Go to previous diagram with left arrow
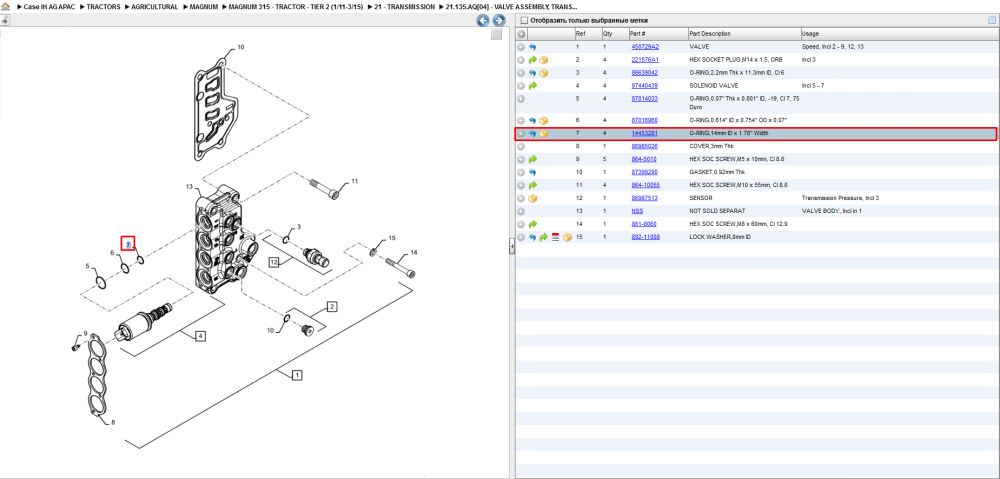The height and width of the screenshot is (479, 1000). [483, 20]
